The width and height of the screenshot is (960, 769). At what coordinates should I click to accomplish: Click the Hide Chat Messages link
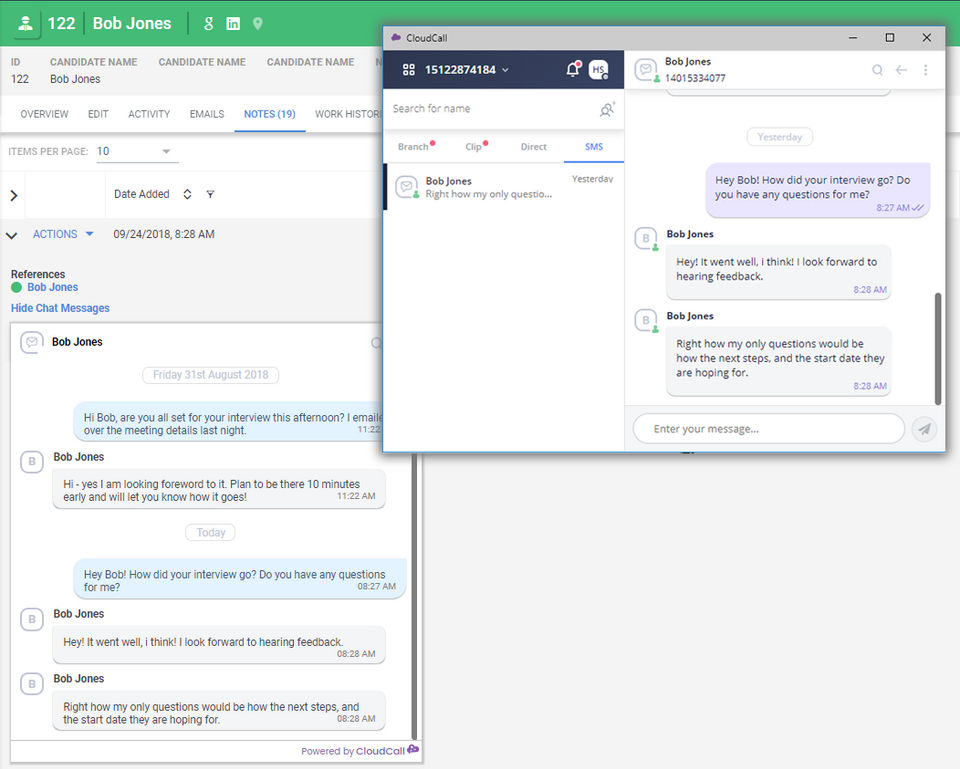coord(60,308)
